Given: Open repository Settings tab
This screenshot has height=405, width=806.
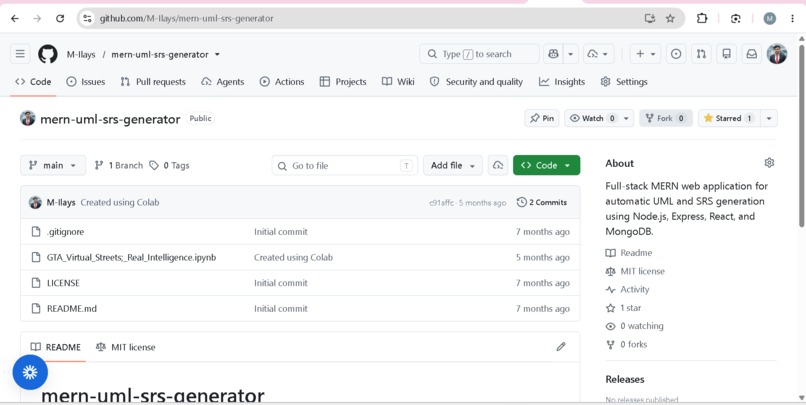Looking at the screenshot, I should [x=624, y=82].
